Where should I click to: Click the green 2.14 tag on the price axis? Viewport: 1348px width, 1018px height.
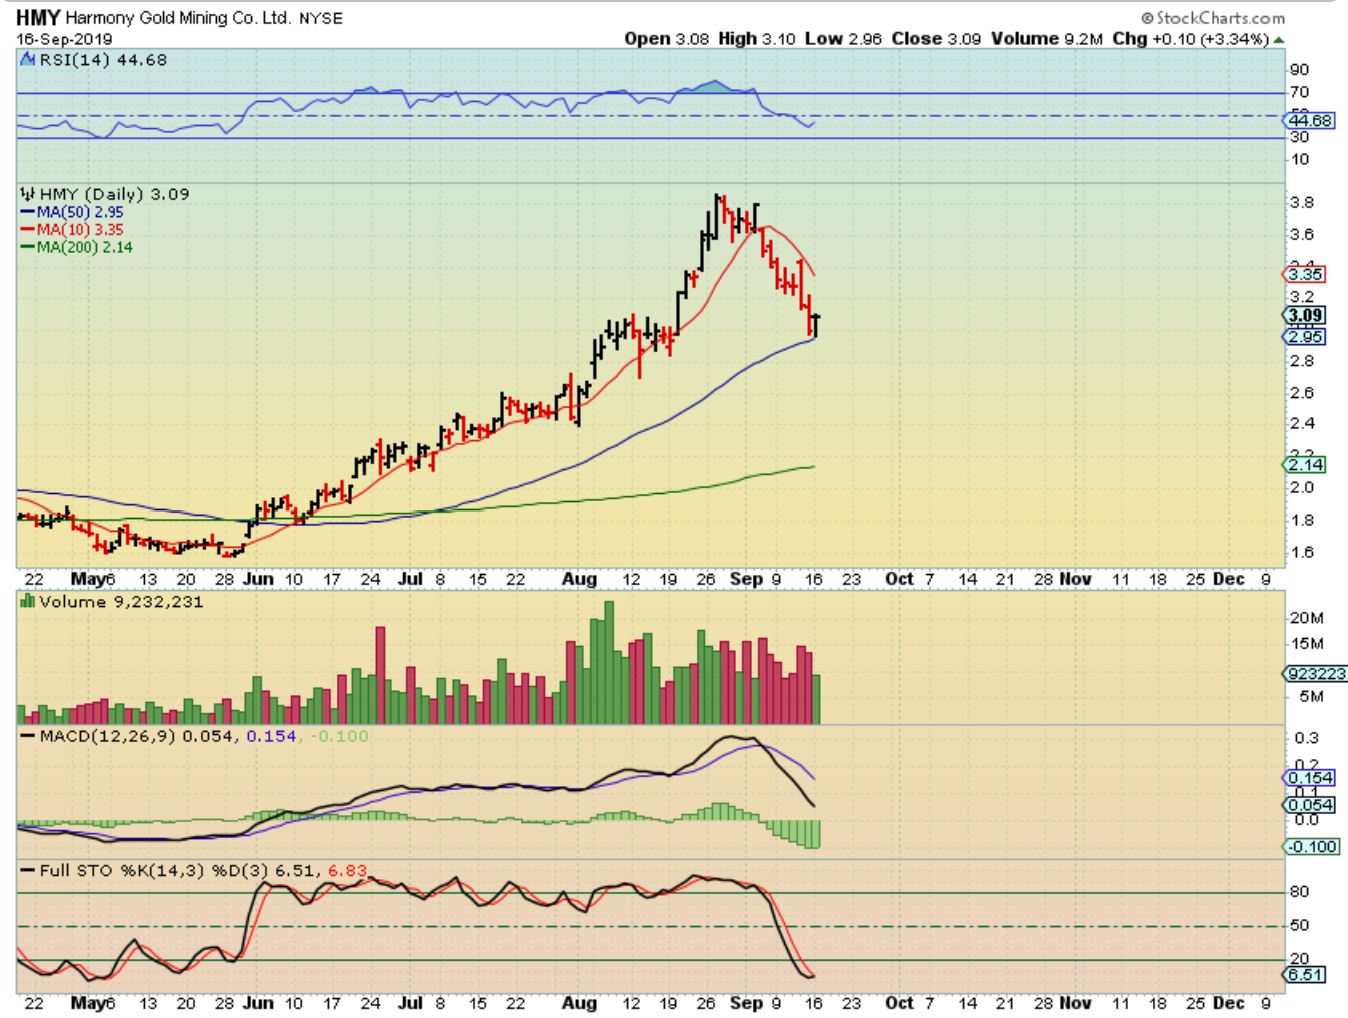click(1305, 464)
